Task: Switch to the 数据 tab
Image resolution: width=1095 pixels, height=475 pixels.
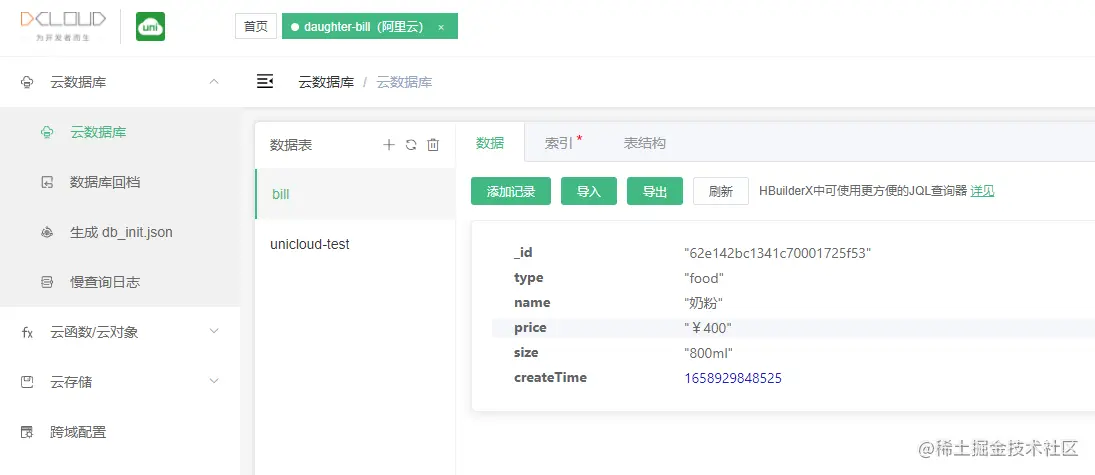Action: pyautogui.click(x=490, y=142)
